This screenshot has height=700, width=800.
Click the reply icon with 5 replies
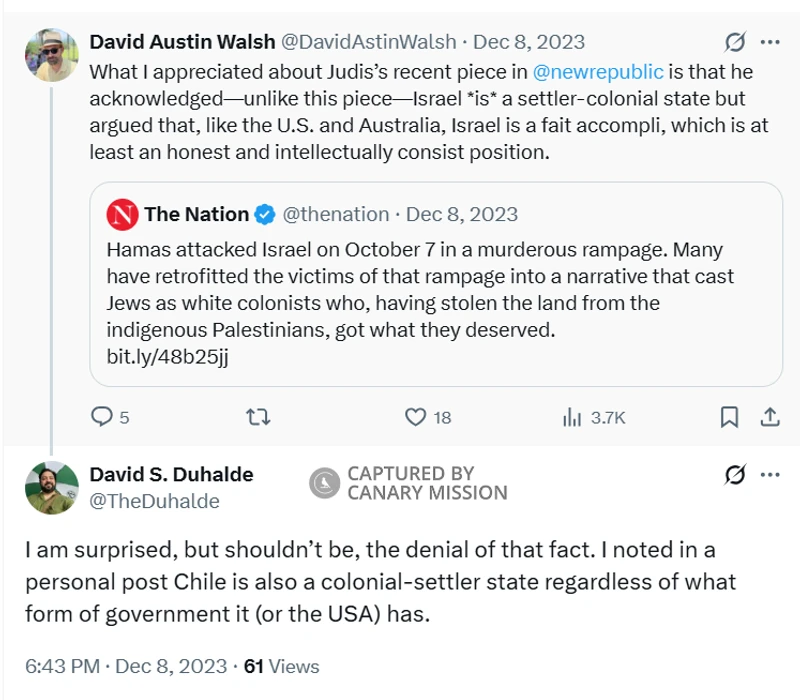102,417
